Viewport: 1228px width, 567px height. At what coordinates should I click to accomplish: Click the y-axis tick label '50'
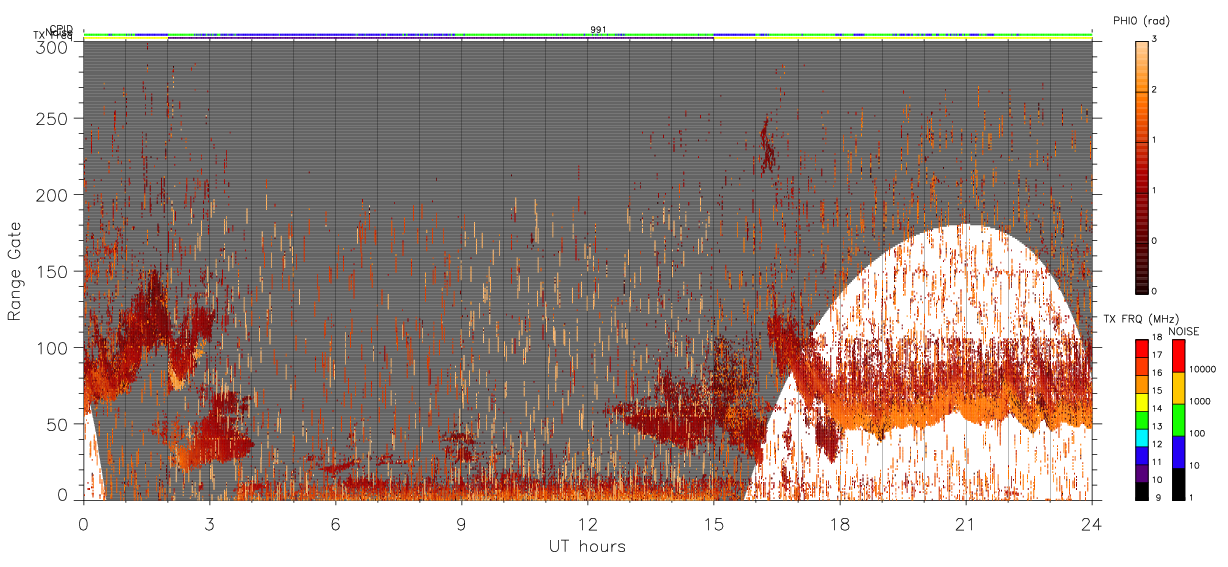[59, 424]
